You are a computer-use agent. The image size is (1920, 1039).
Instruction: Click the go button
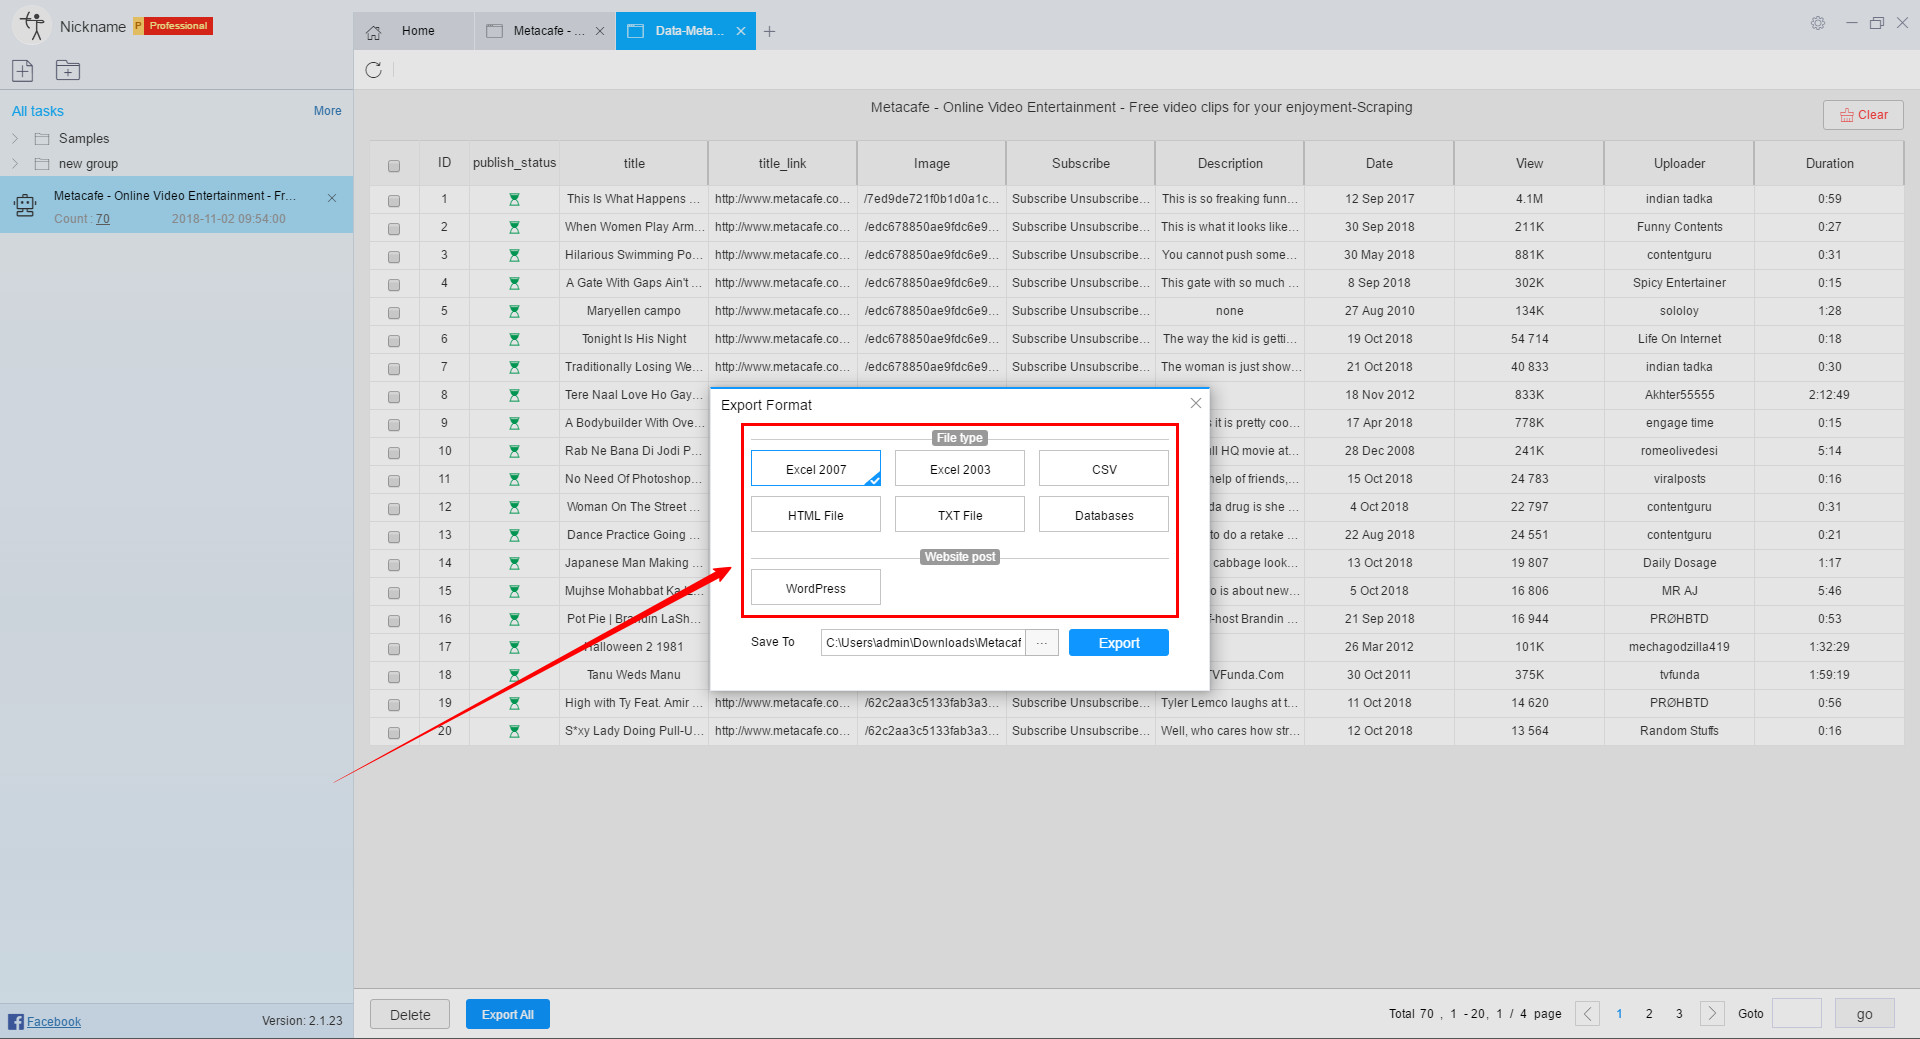point(1864,1014)
